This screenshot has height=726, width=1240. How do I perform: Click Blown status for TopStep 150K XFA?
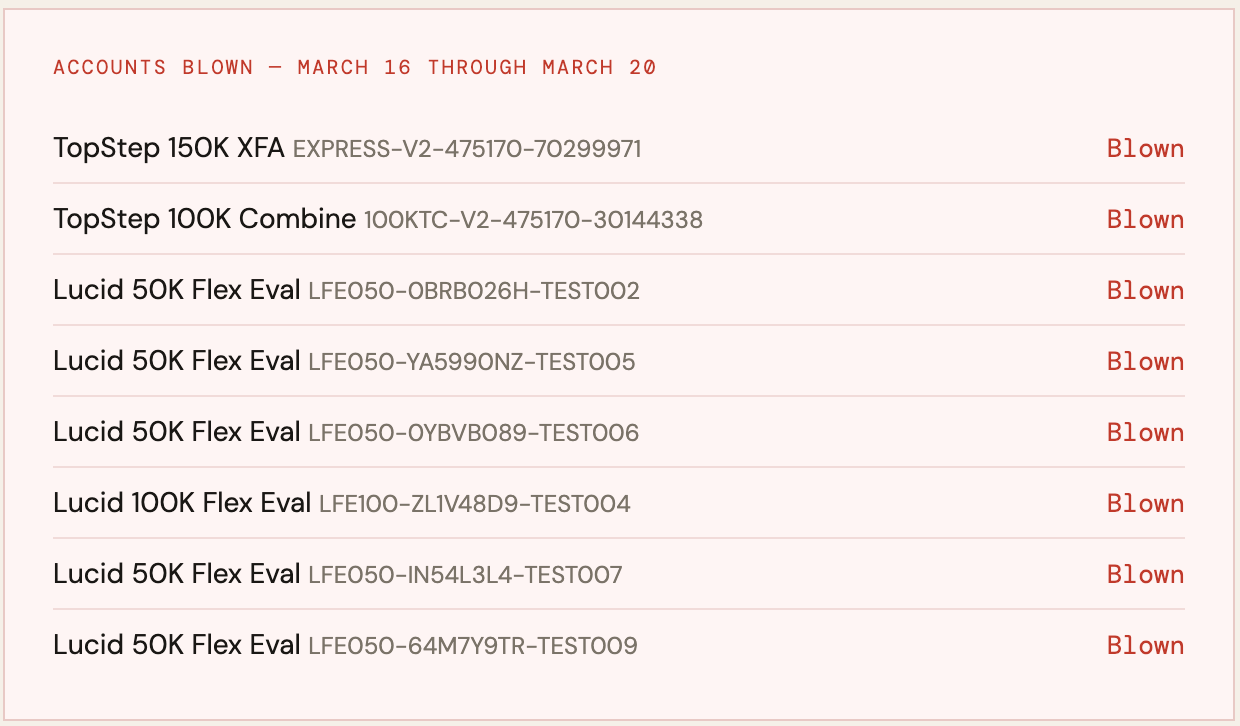point(1145,149)
